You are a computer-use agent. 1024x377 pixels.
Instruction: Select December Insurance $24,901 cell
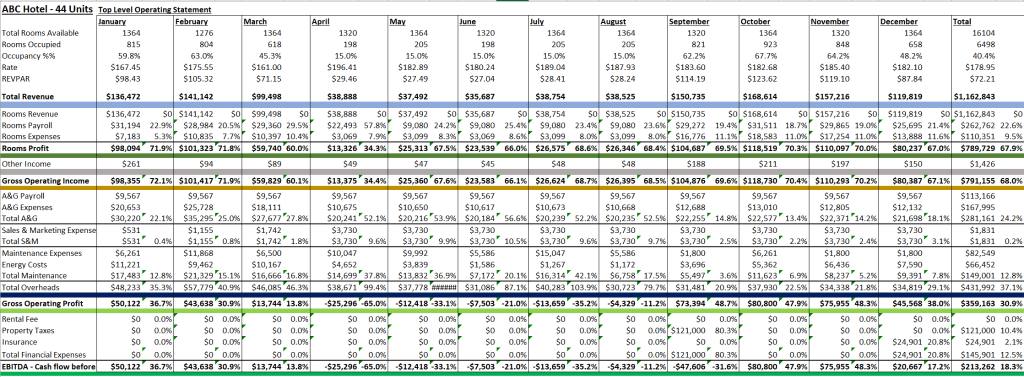[903, 342]
